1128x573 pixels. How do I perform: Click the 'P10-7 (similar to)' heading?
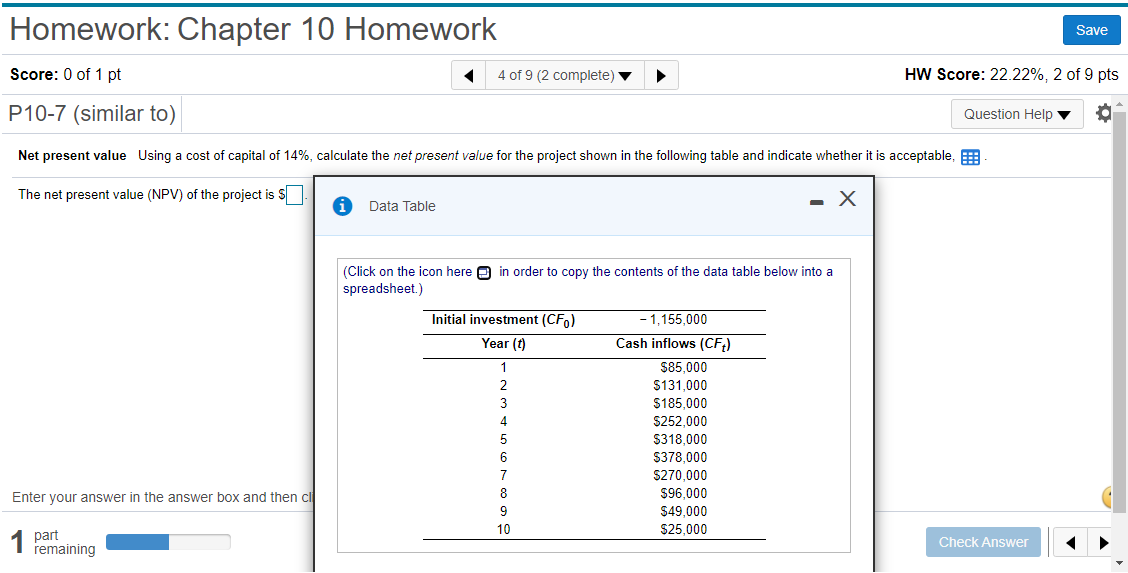(x=92, y=114)
